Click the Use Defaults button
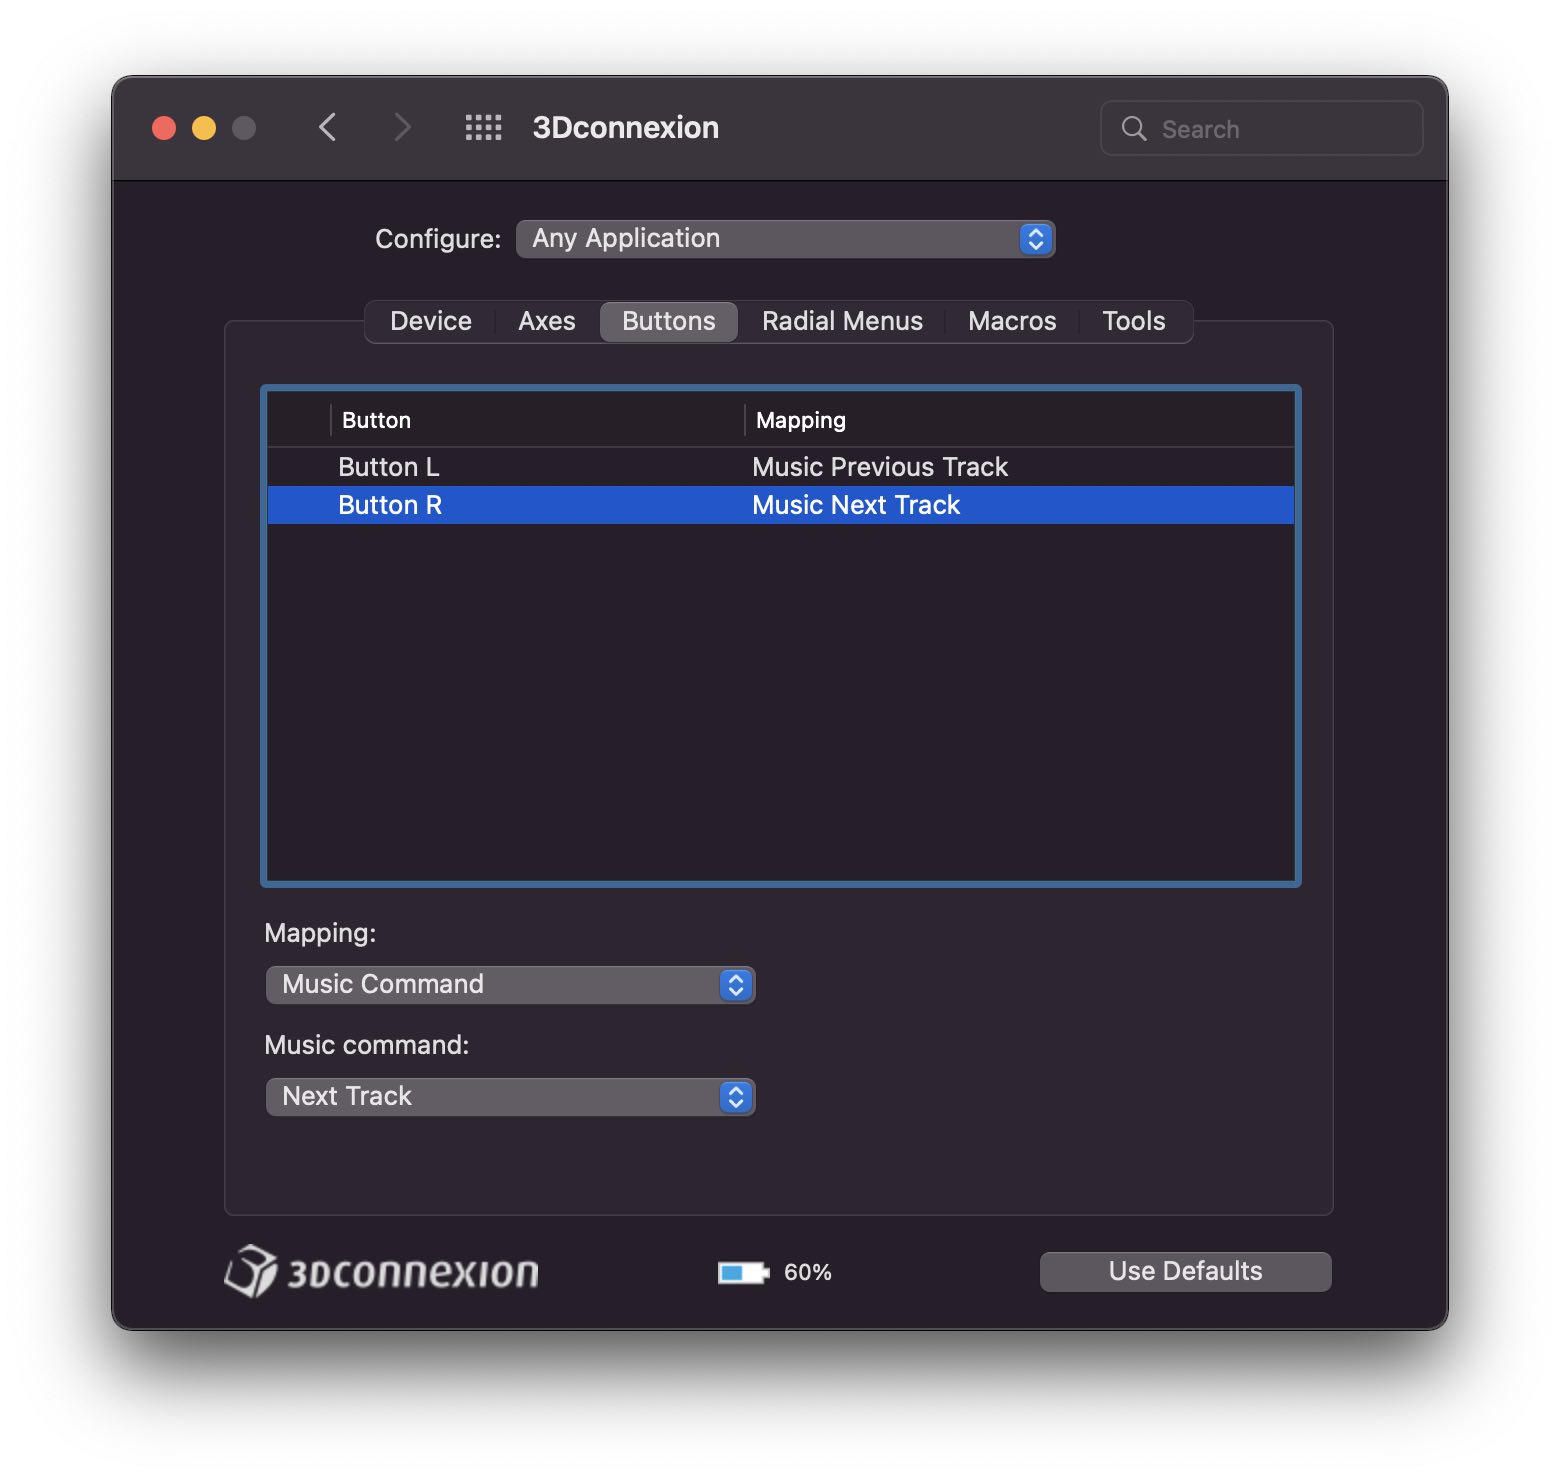Viewport: 1560px width, 1478px height. [x=1185, y=1271]
